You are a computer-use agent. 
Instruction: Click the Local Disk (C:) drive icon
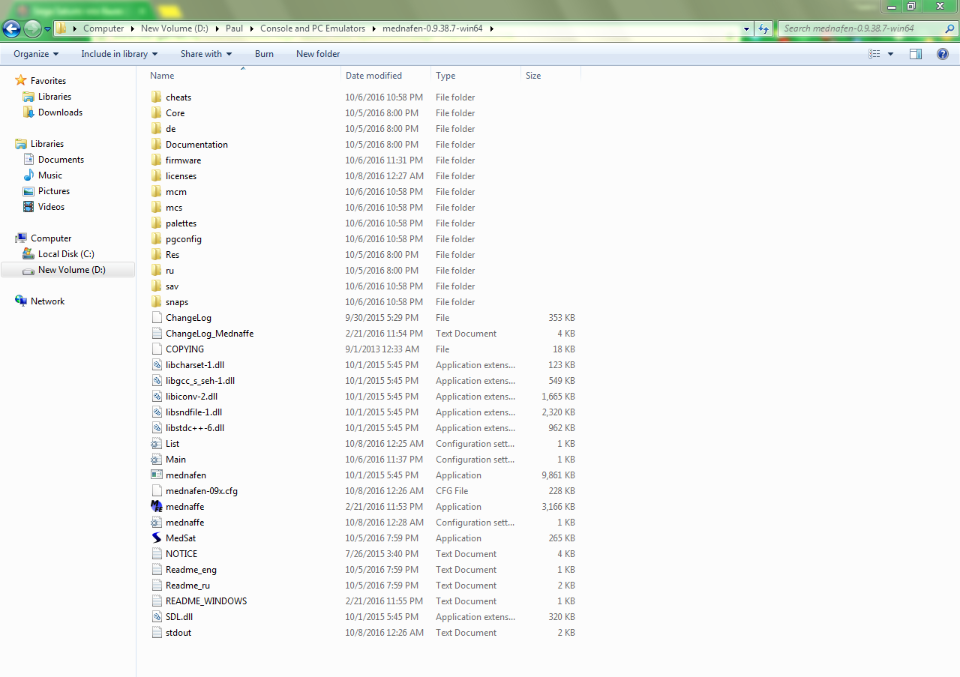(x=28, y=253)
